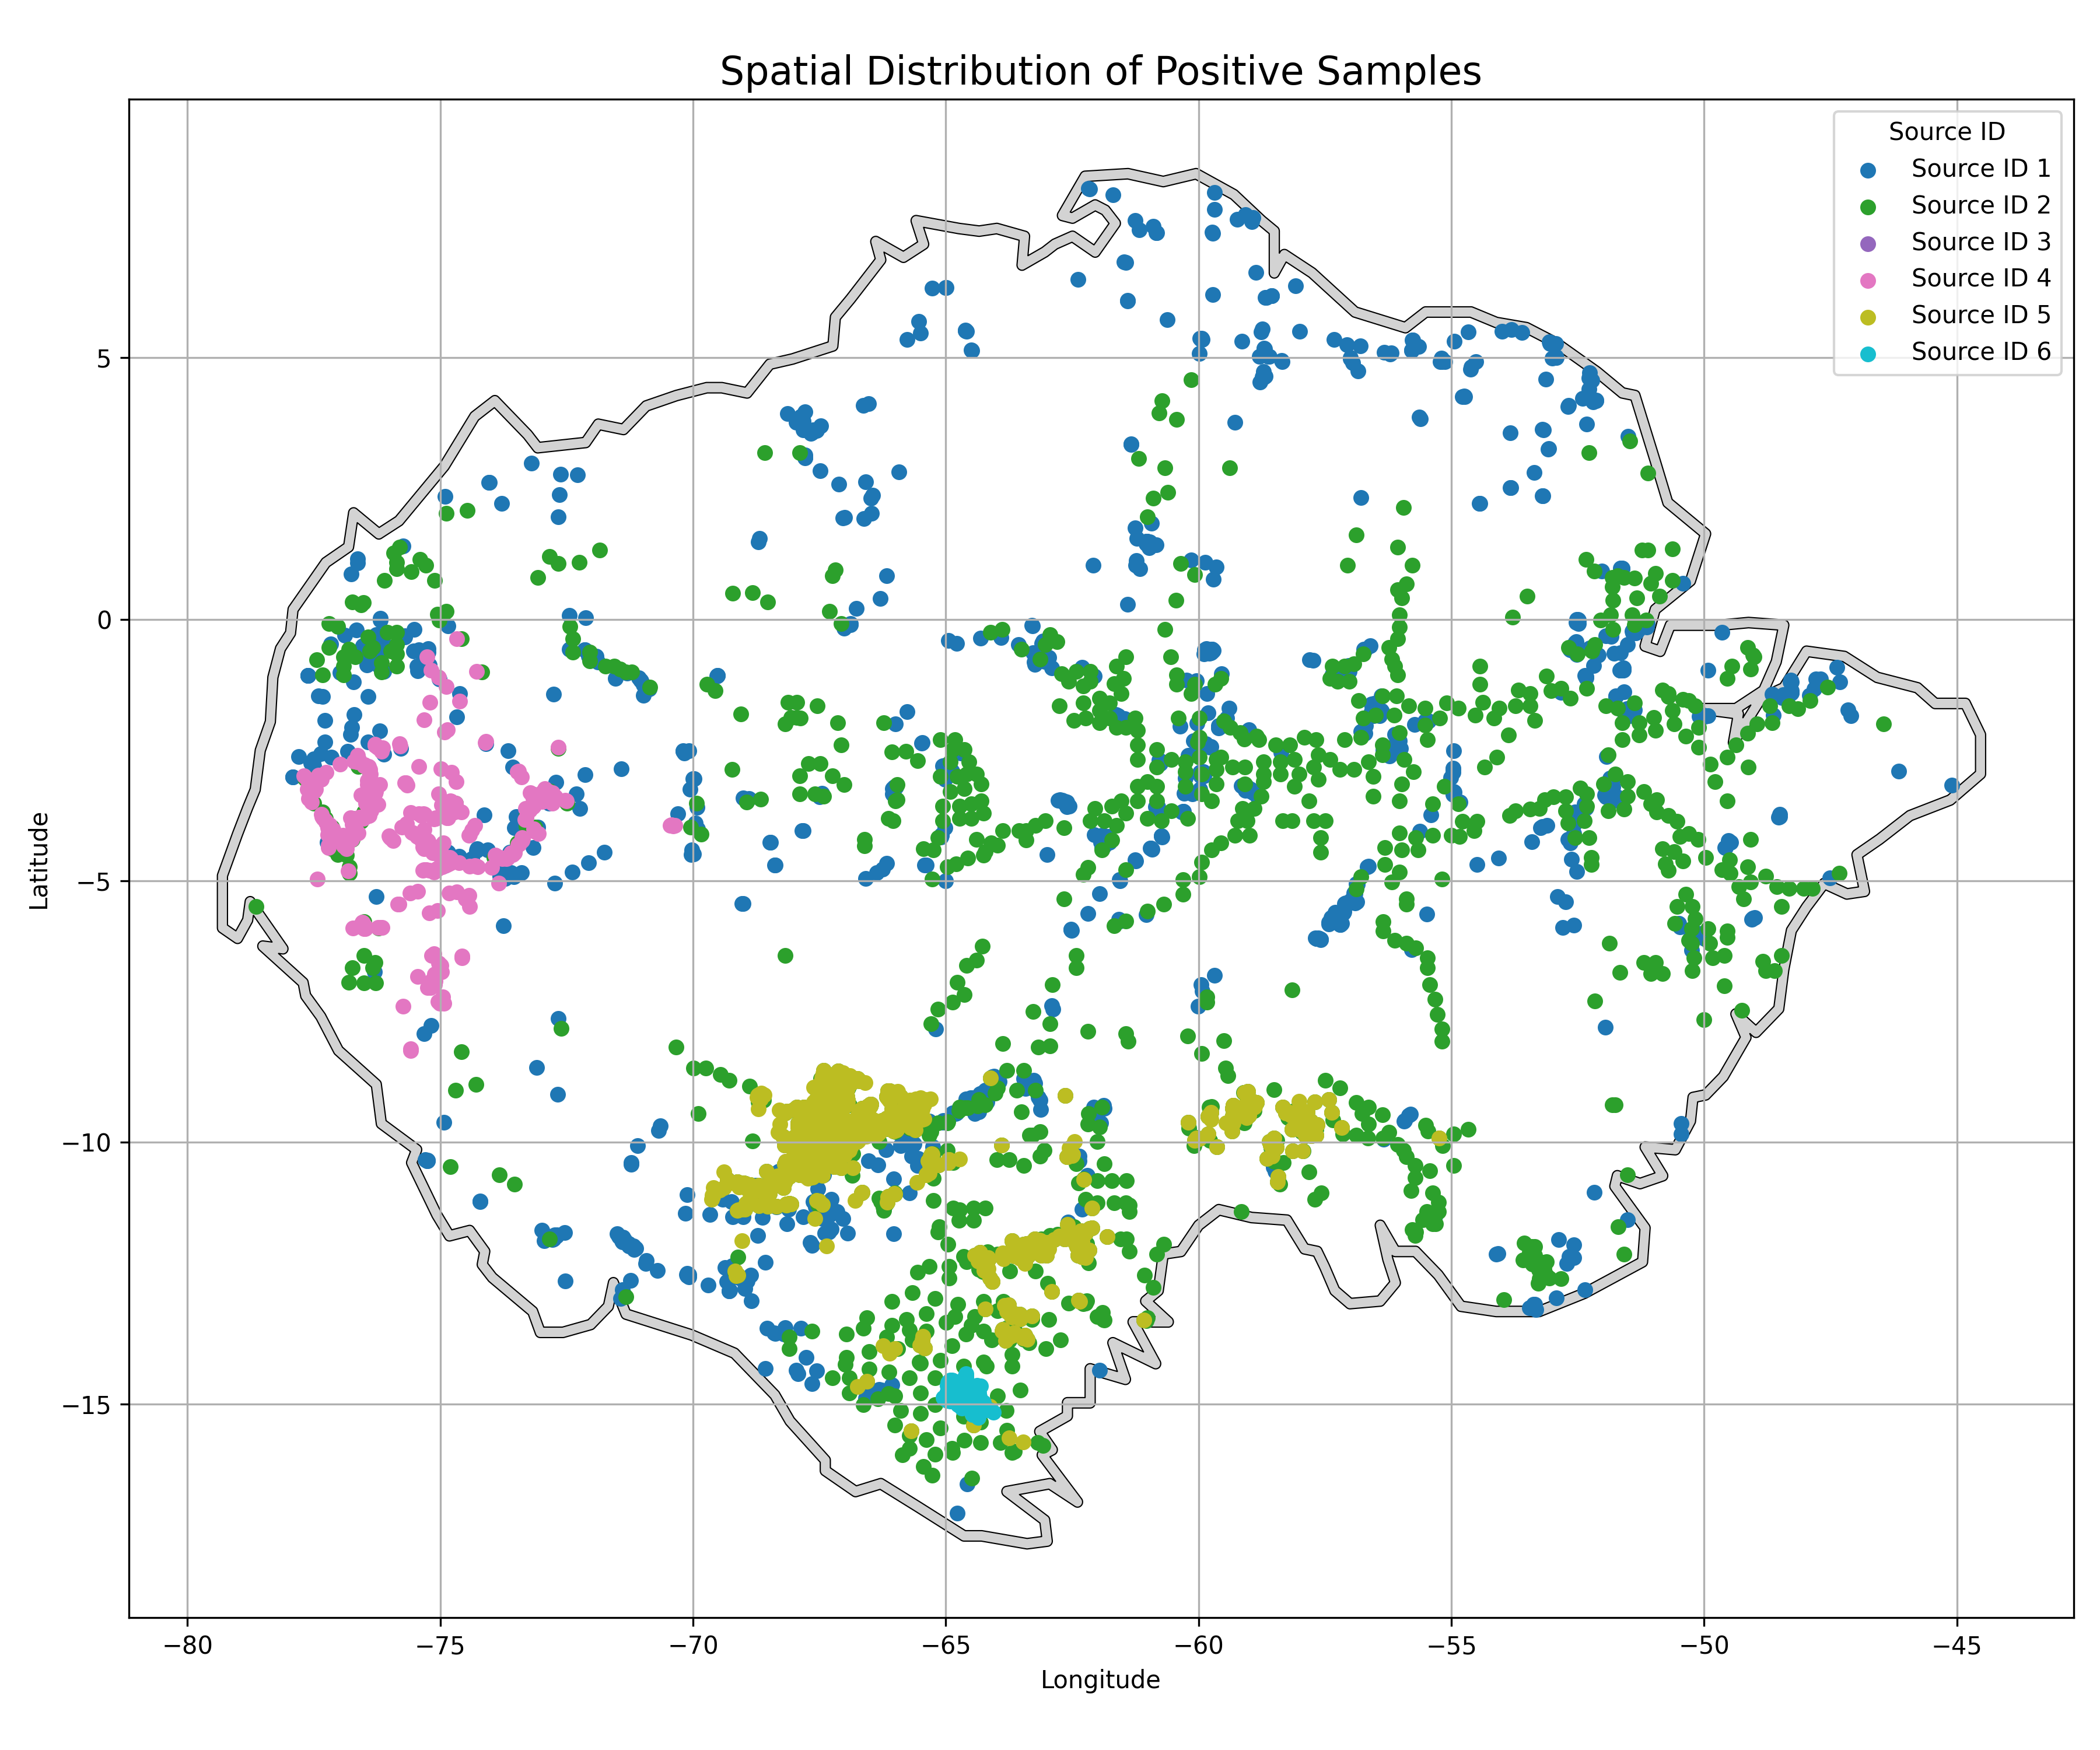Click the Source ID 1 blue legend marker

(x=1868, y=170)
